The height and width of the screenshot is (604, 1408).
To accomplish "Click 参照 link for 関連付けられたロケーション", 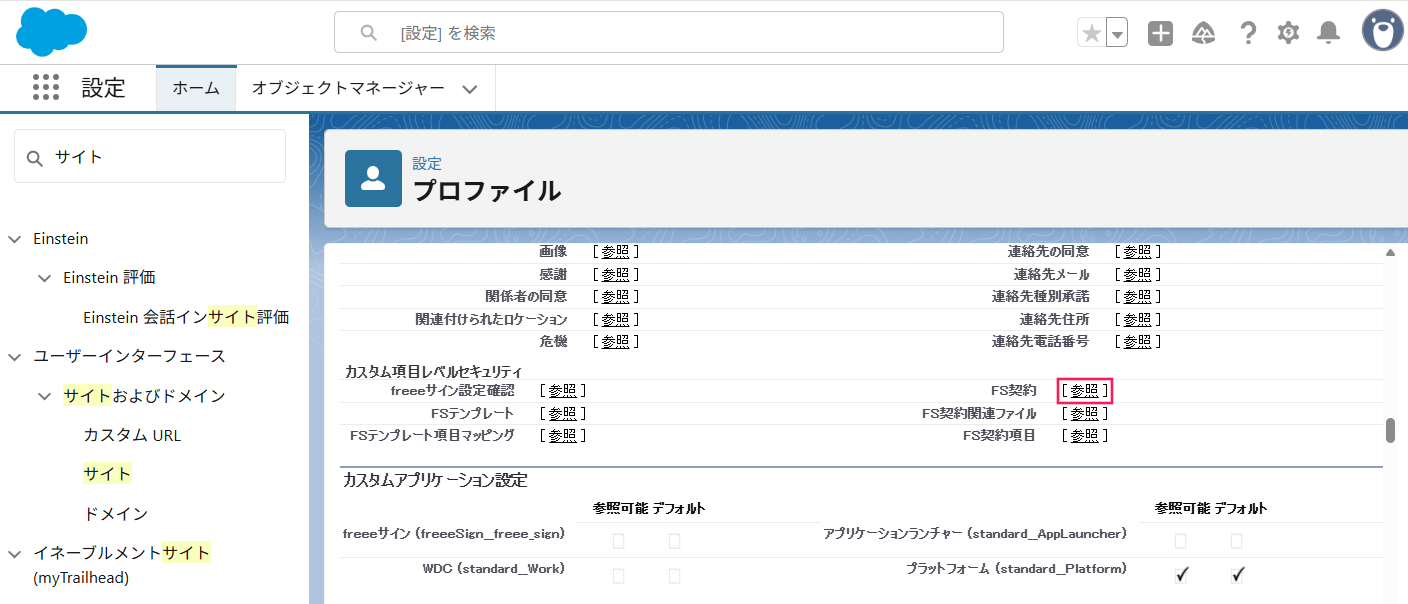I will point(615,319).
